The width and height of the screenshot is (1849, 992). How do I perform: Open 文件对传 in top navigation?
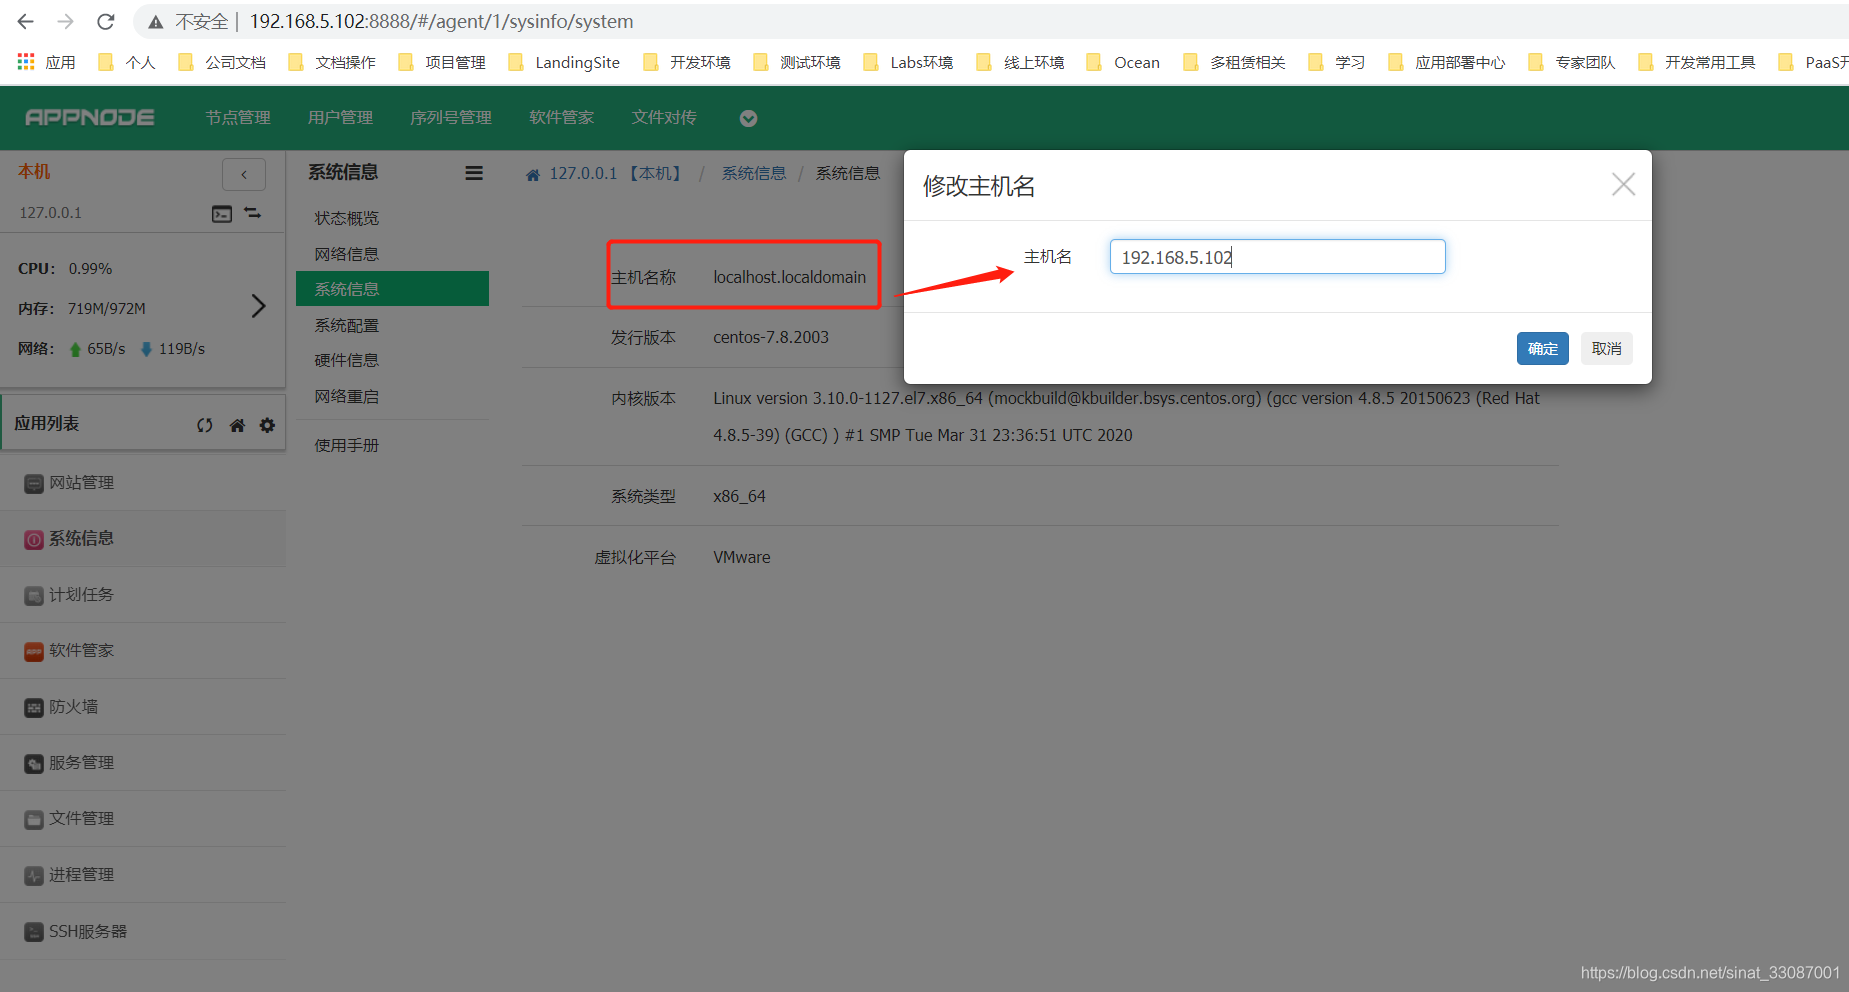point(664,118)
